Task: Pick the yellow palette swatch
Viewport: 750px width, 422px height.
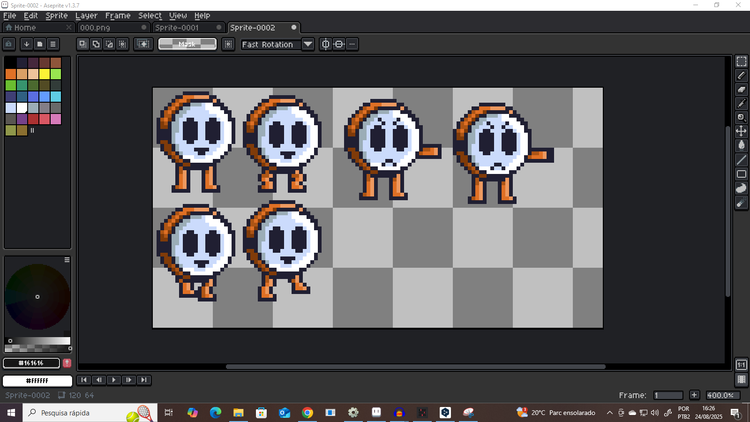Action: (x=44, y=74)
